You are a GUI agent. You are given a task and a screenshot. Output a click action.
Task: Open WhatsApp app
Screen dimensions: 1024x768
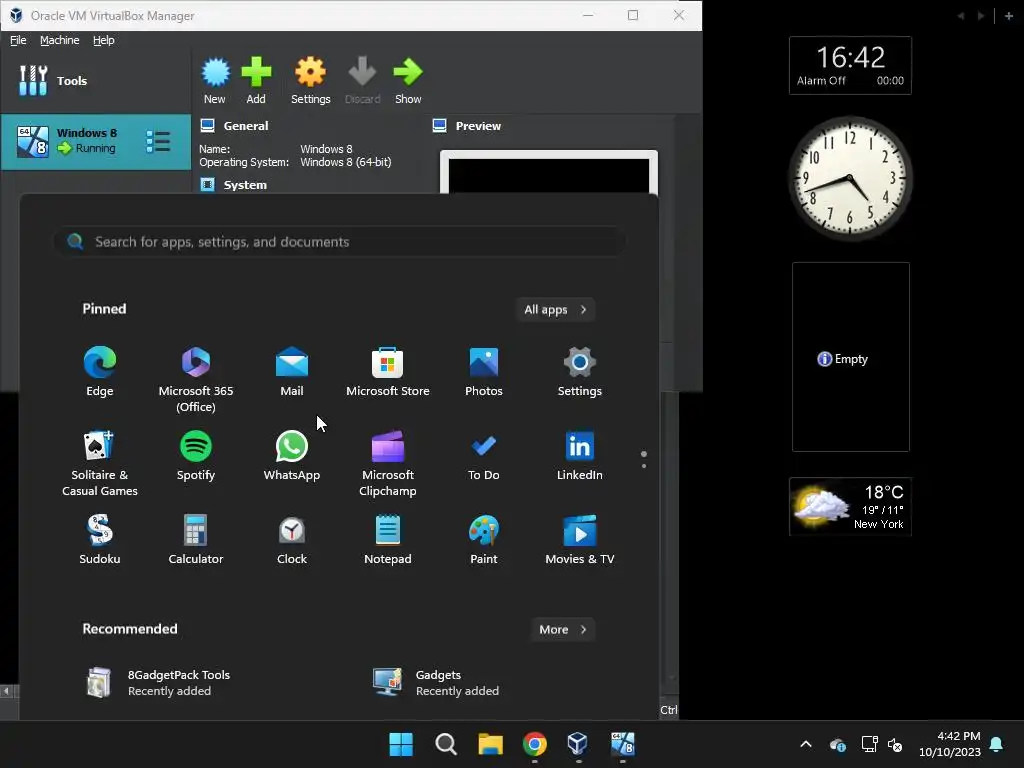pos(292,456)
